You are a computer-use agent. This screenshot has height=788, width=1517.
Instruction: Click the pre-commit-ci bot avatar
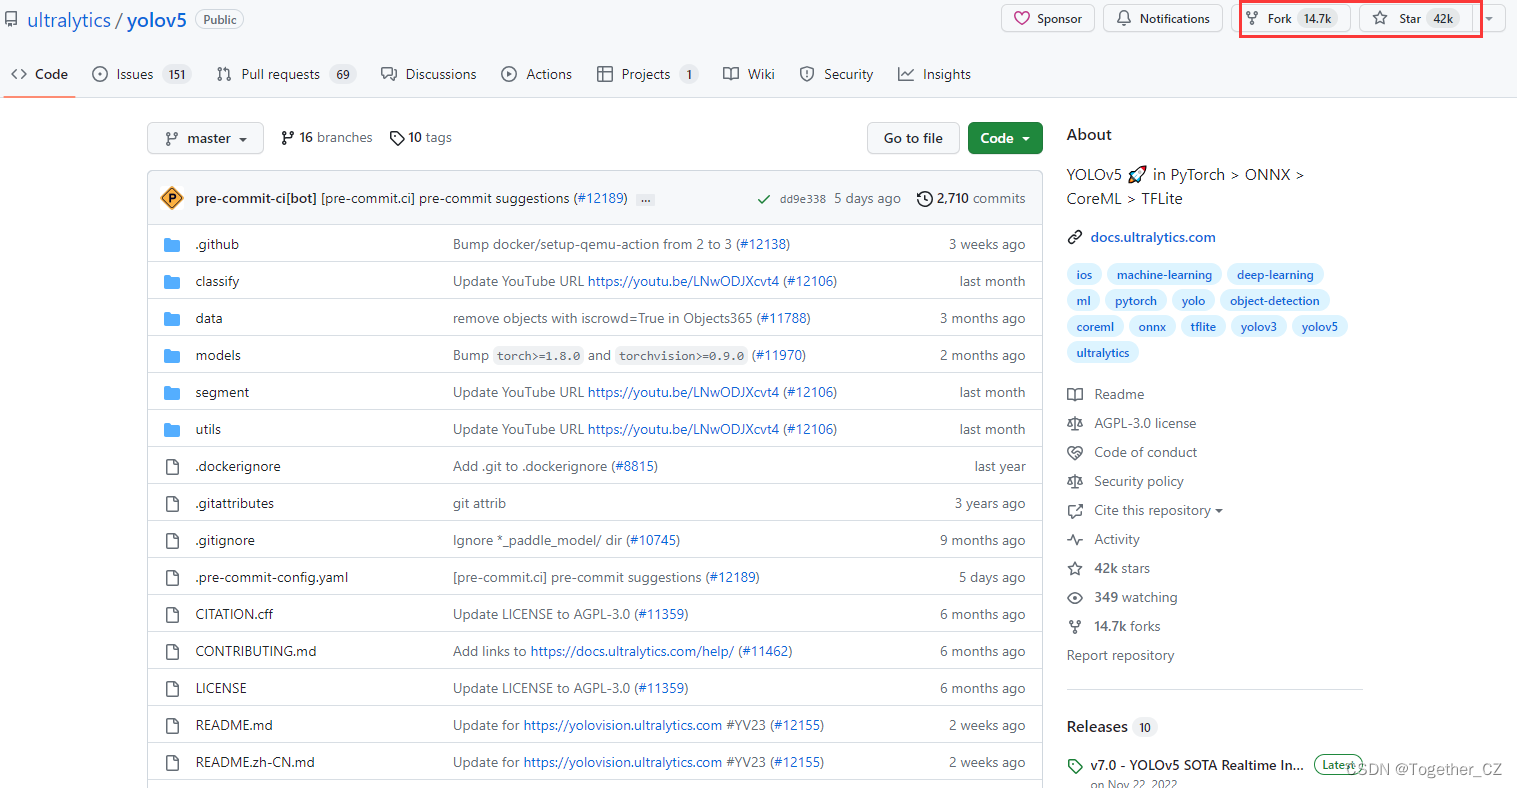click(172, 198)
